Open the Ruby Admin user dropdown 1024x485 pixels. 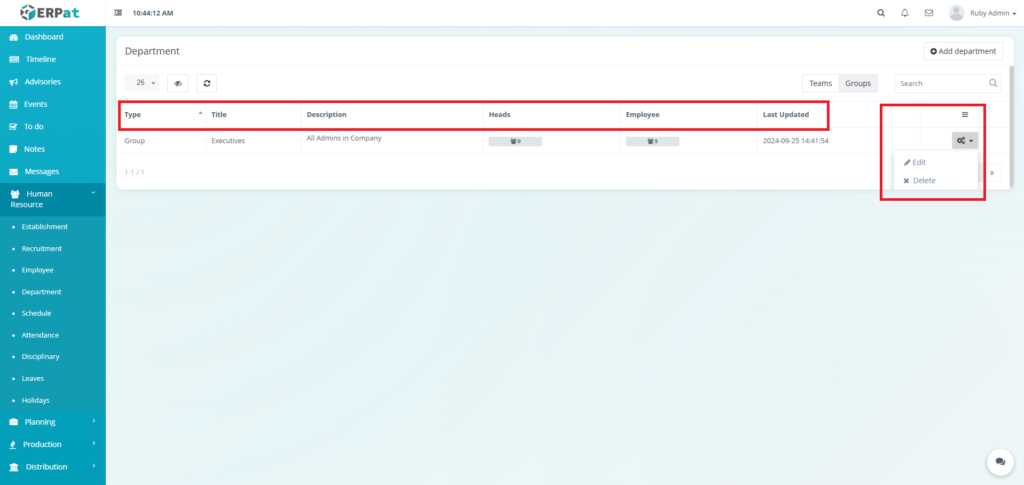click(993, 13)
